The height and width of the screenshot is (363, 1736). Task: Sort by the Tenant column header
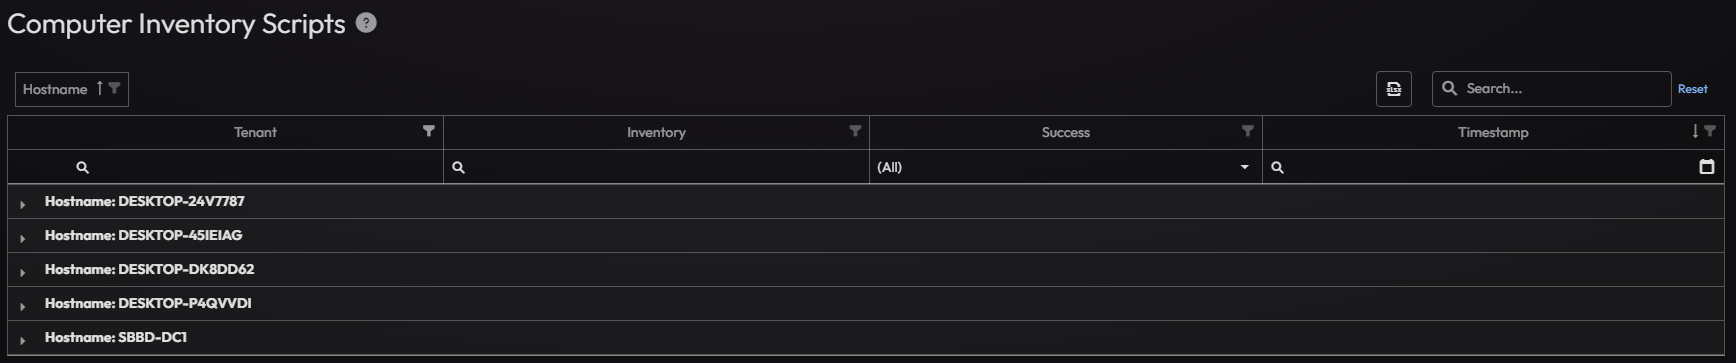255,132
